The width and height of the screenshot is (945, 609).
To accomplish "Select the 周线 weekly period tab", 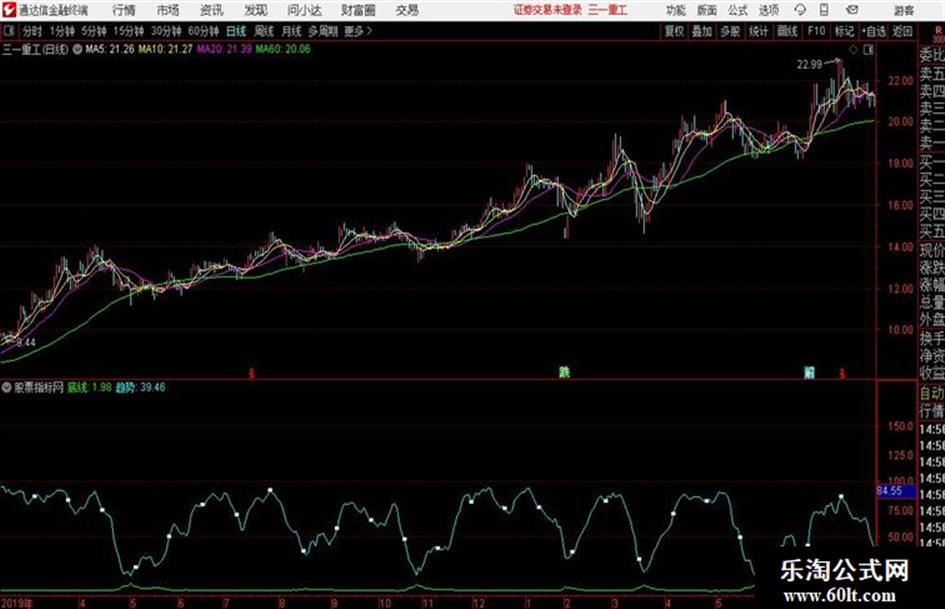I will pos(264,31).
